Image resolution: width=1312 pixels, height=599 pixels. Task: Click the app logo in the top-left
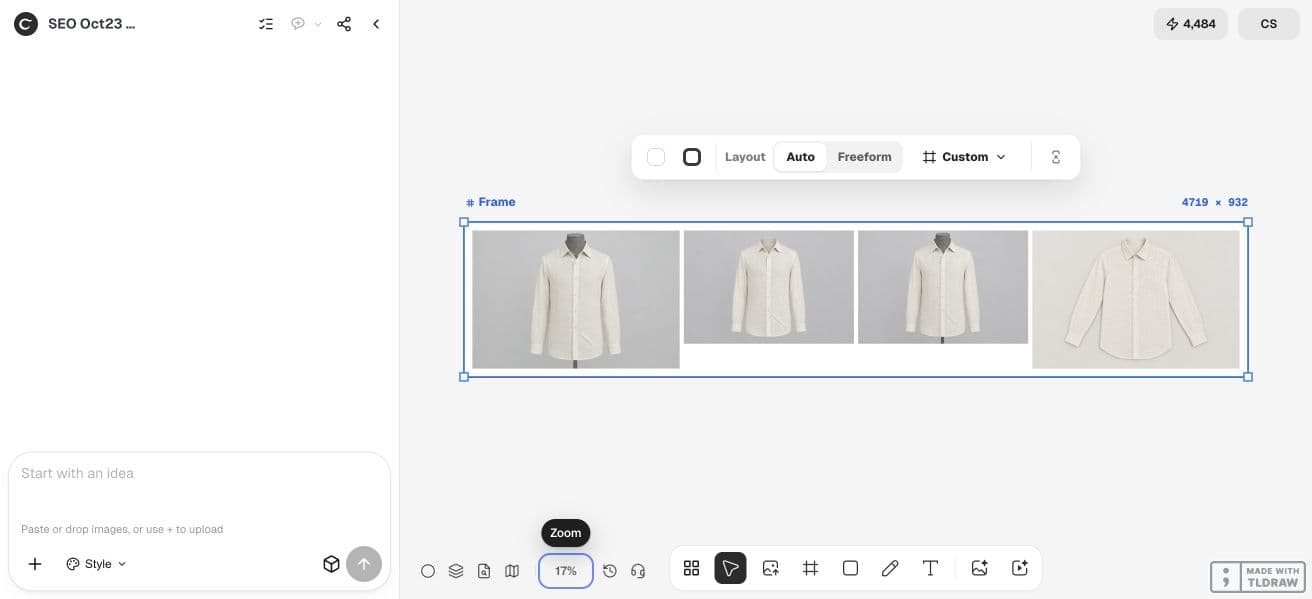click(26, 24)
